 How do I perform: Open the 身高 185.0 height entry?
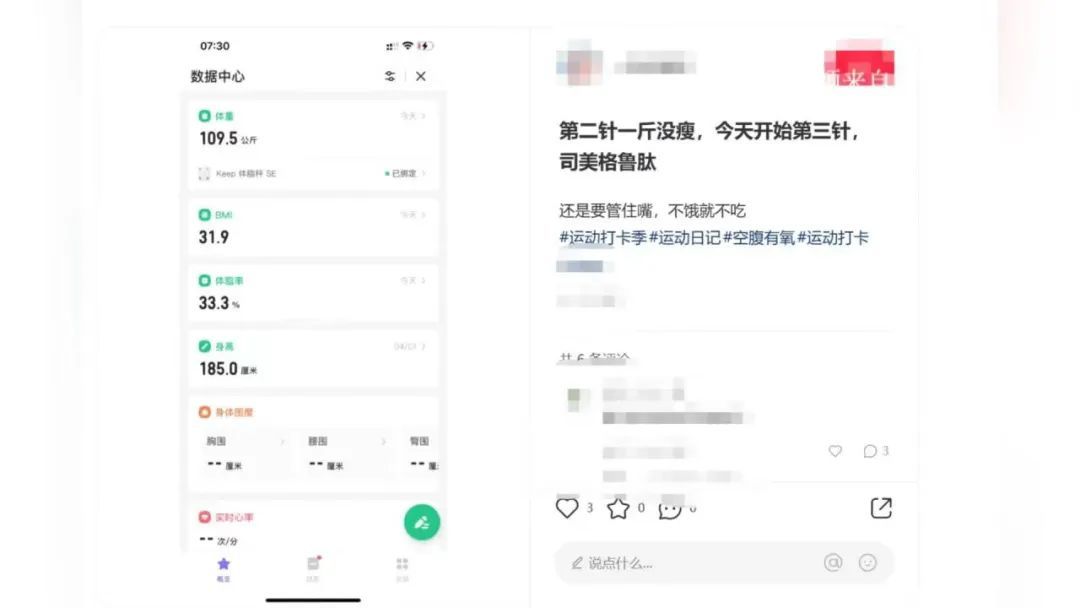(x=313, y=358)
